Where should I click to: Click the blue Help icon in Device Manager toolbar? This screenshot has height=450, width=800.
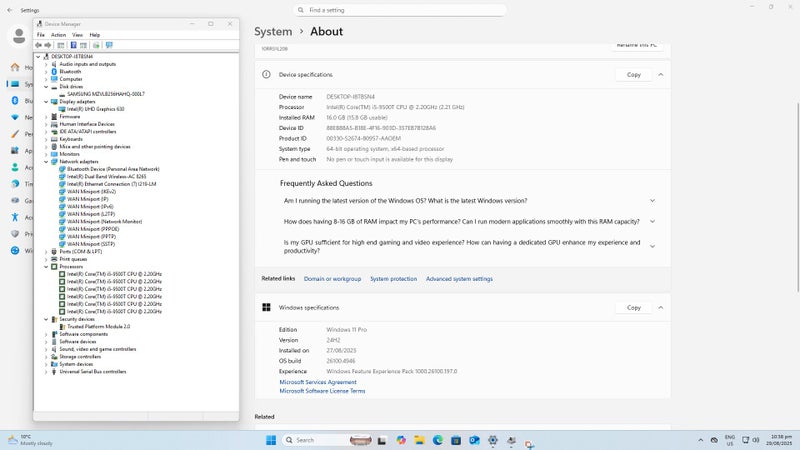[x=73, y=45]
